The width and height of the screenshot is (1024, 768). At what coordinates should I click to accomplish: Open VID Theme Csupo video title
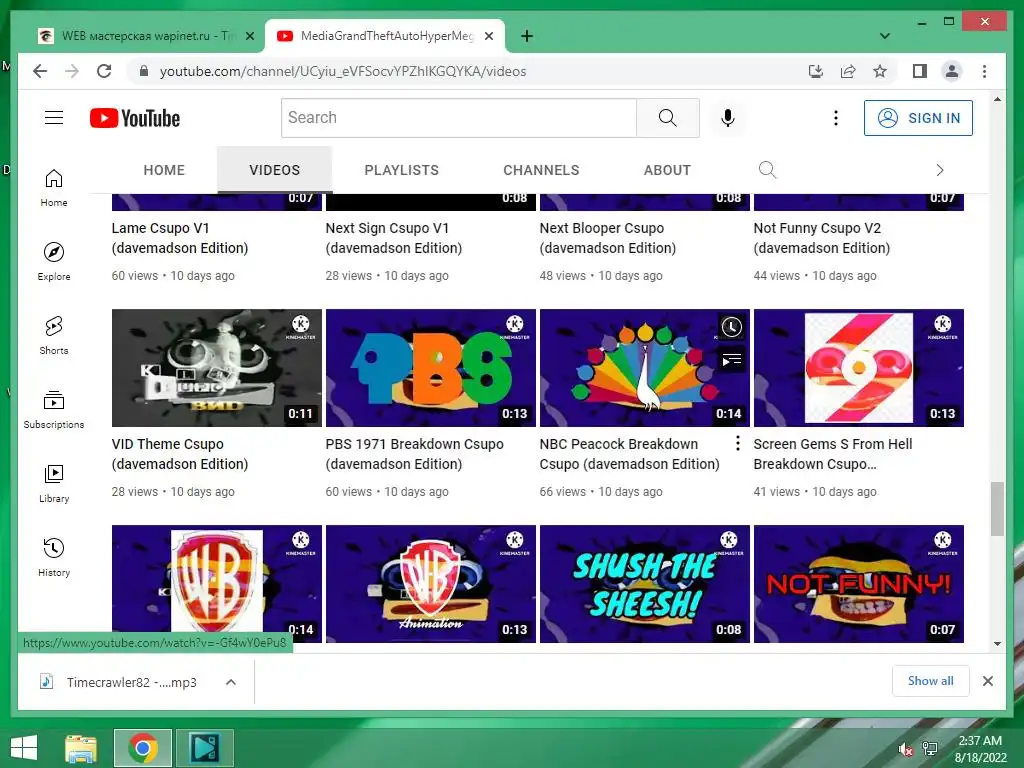pos(180,454)
